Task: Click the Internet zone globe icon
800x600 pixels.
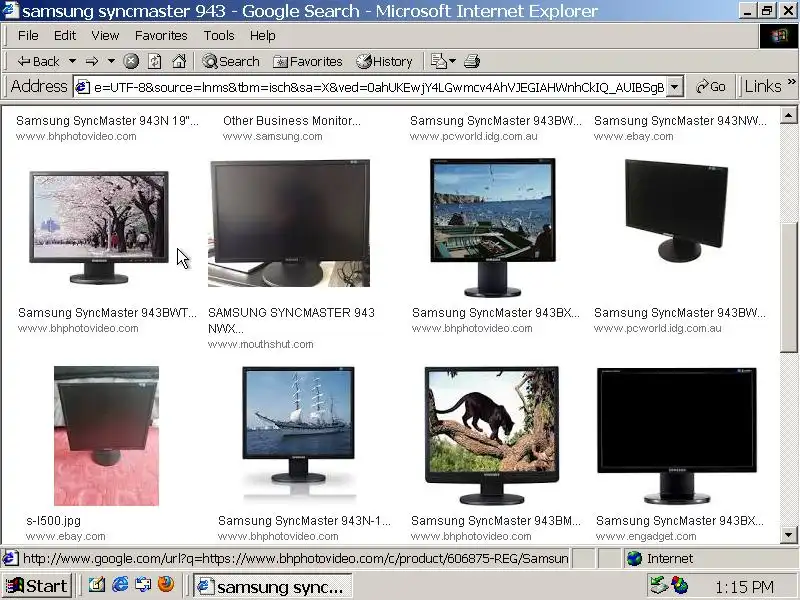Action: pos(634,559)
